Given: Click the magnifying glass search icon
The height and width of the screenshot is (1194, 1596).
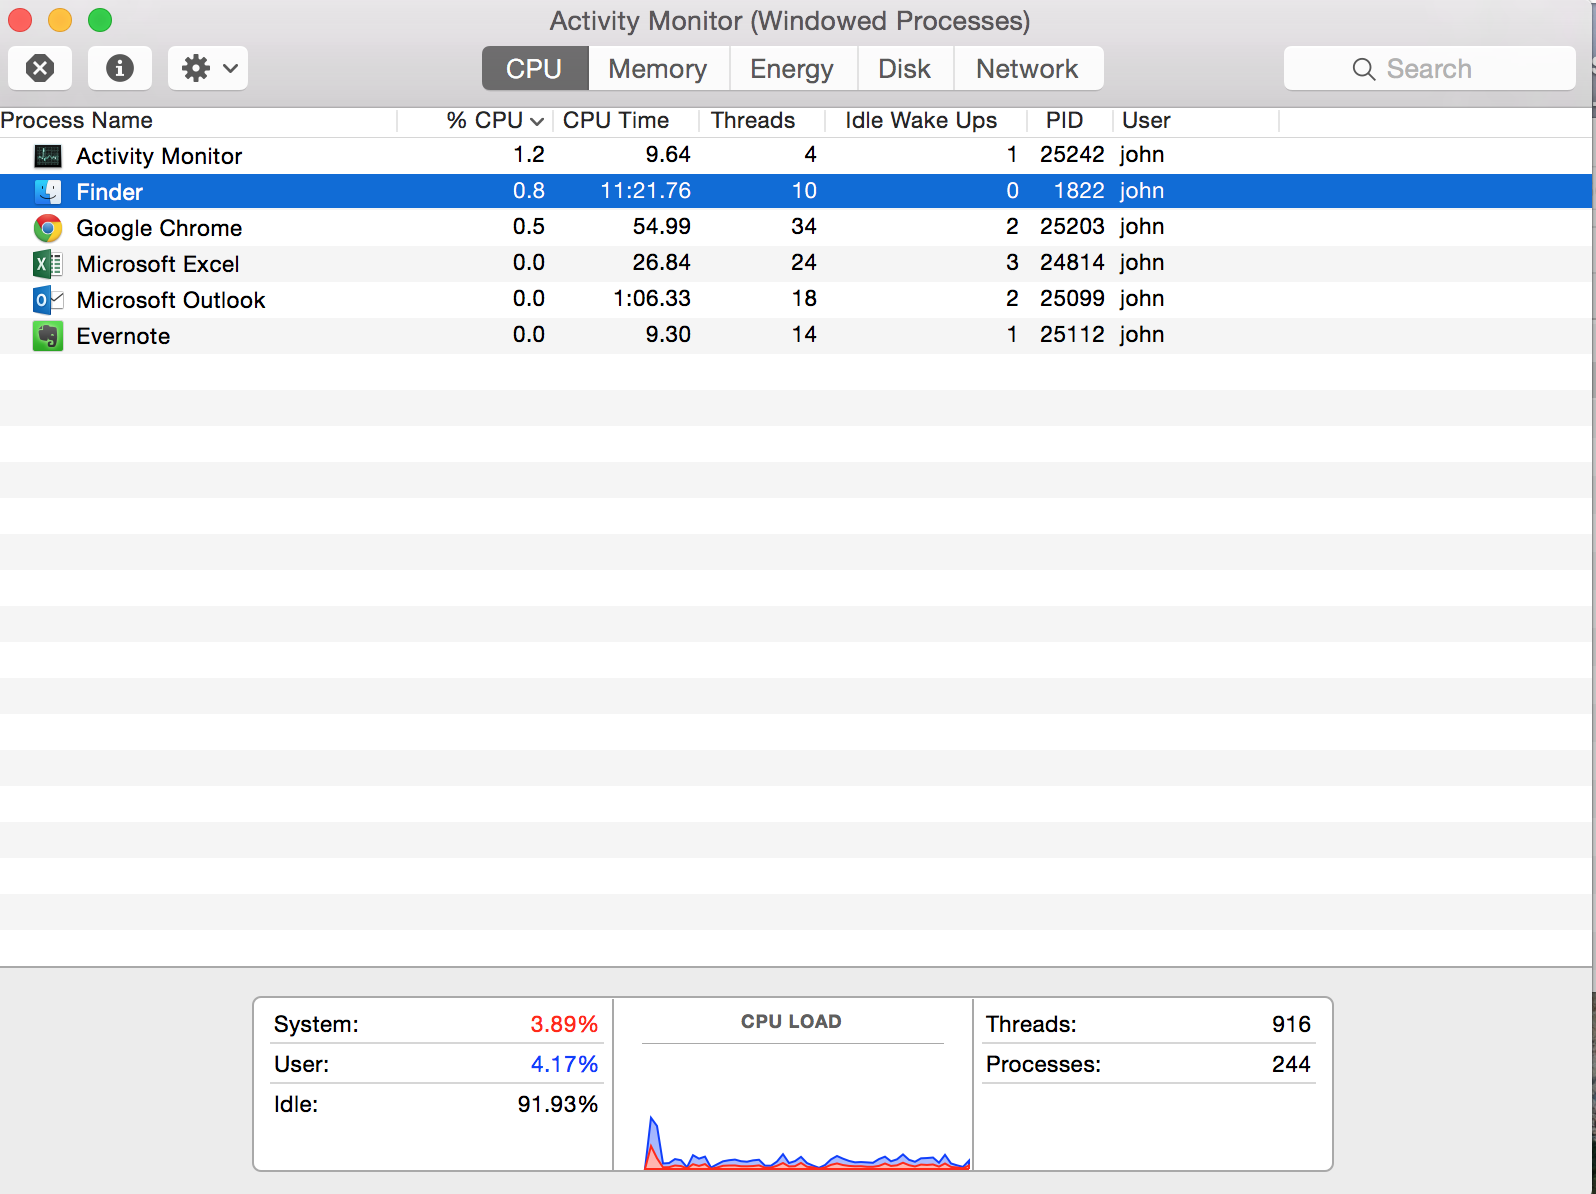Looking at the screenshot, I should 1363,69.
